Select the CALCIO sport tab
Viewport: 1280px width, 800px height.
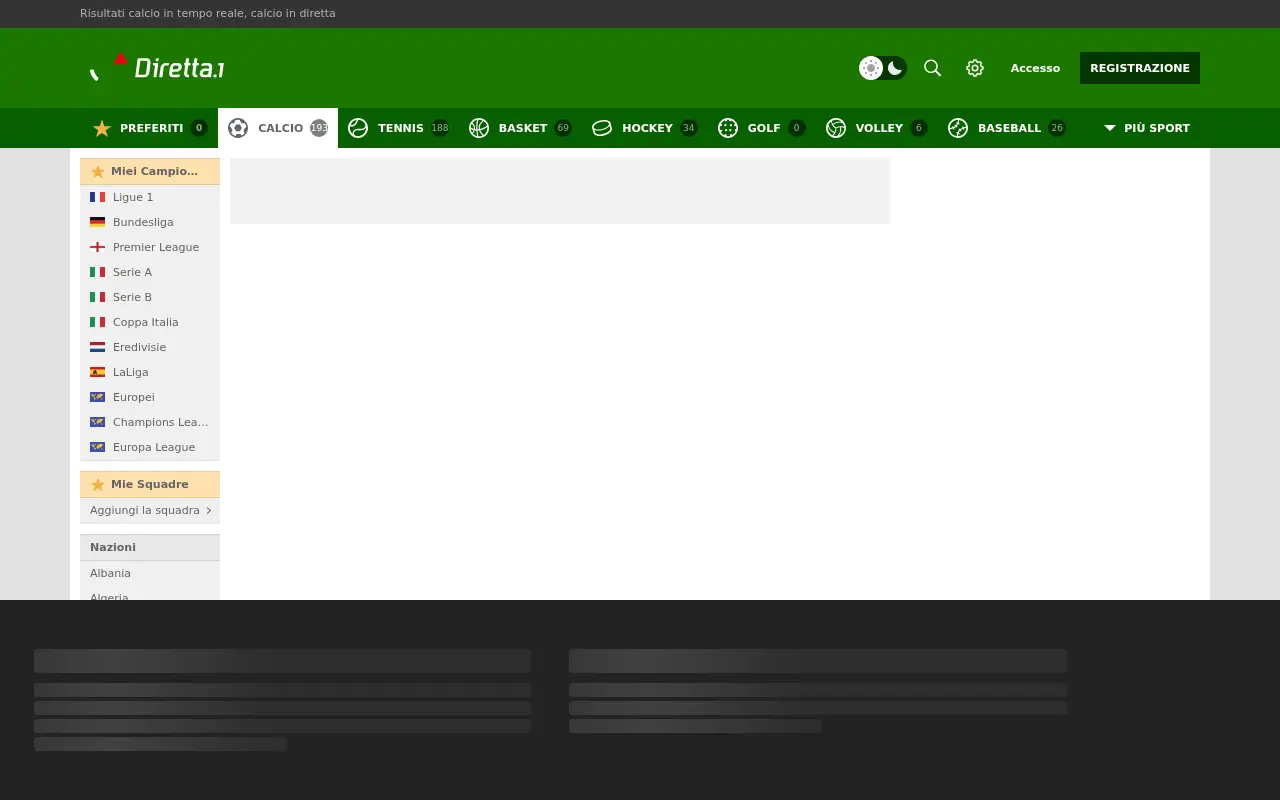[278, 128]
